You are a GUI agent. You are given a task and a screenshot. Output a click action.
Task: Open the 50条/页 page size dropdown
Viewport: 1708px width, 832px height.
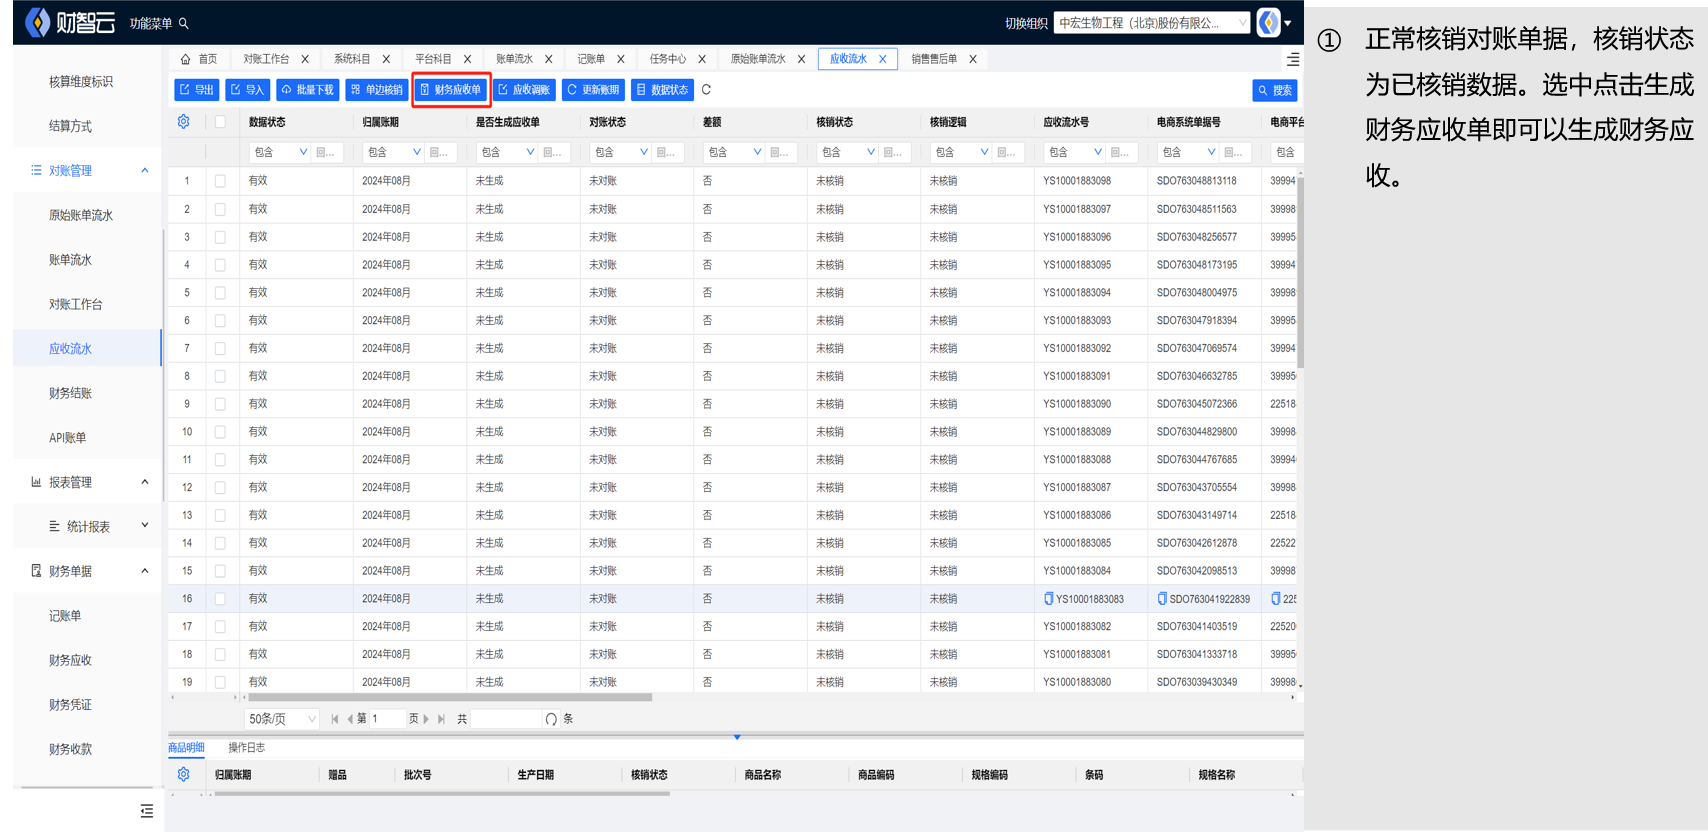(282, 719)
